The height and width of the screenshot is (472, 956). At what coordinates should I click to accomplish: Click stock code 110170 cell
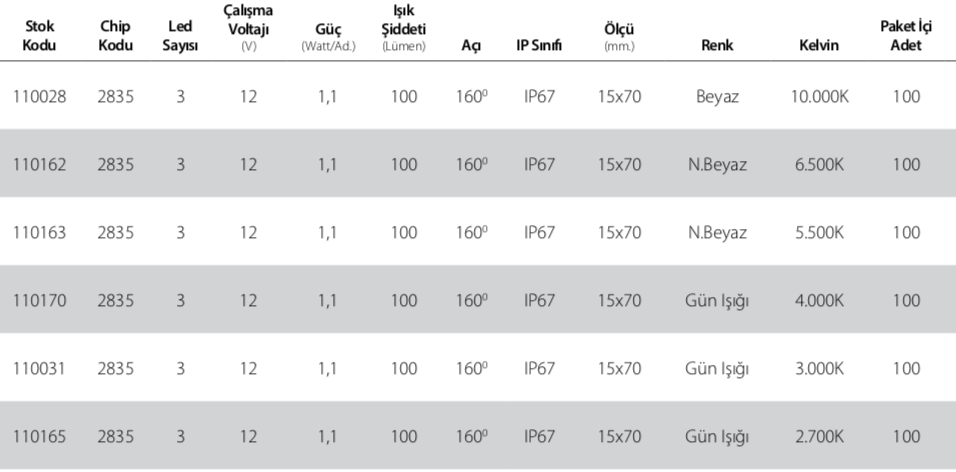pyautogui.click(x=40, y=300)
